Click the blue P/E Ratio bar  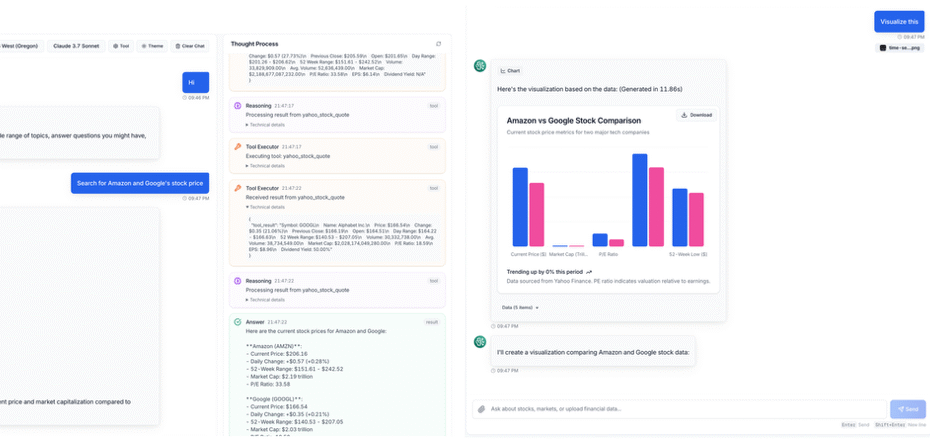(600, 240)
